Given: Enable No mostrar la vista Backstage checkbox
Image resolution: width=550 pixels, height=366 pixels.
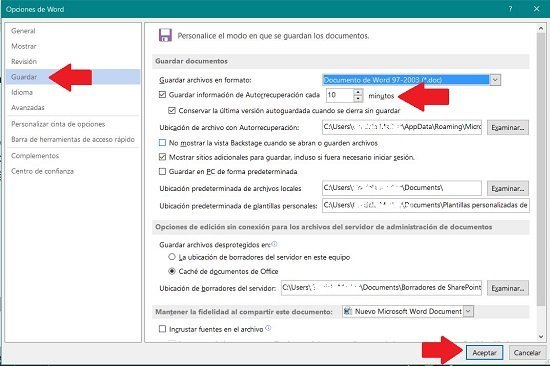Looking at the screenshot, I should pos(162,143).
